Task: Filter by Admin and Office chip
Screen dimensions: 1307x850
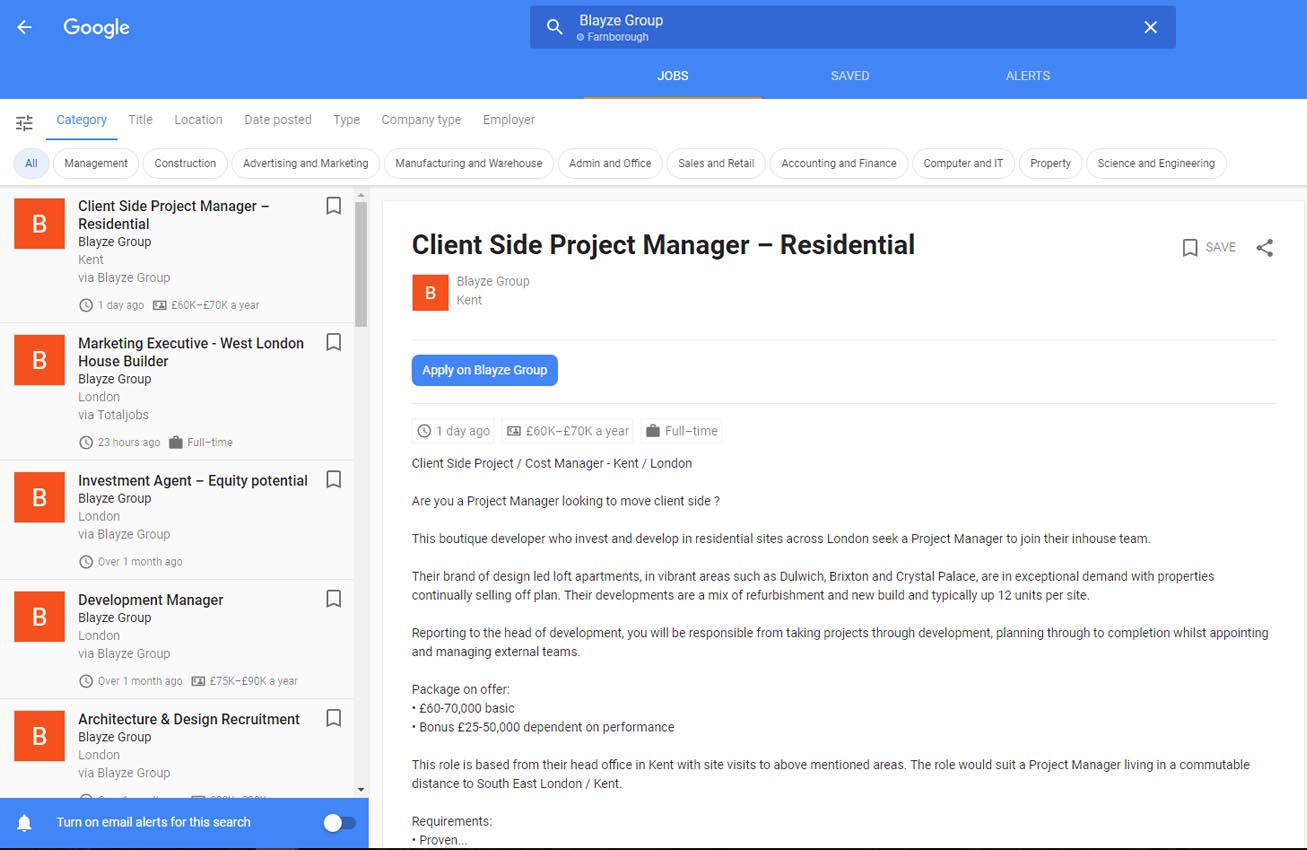Action: [610, 164]
